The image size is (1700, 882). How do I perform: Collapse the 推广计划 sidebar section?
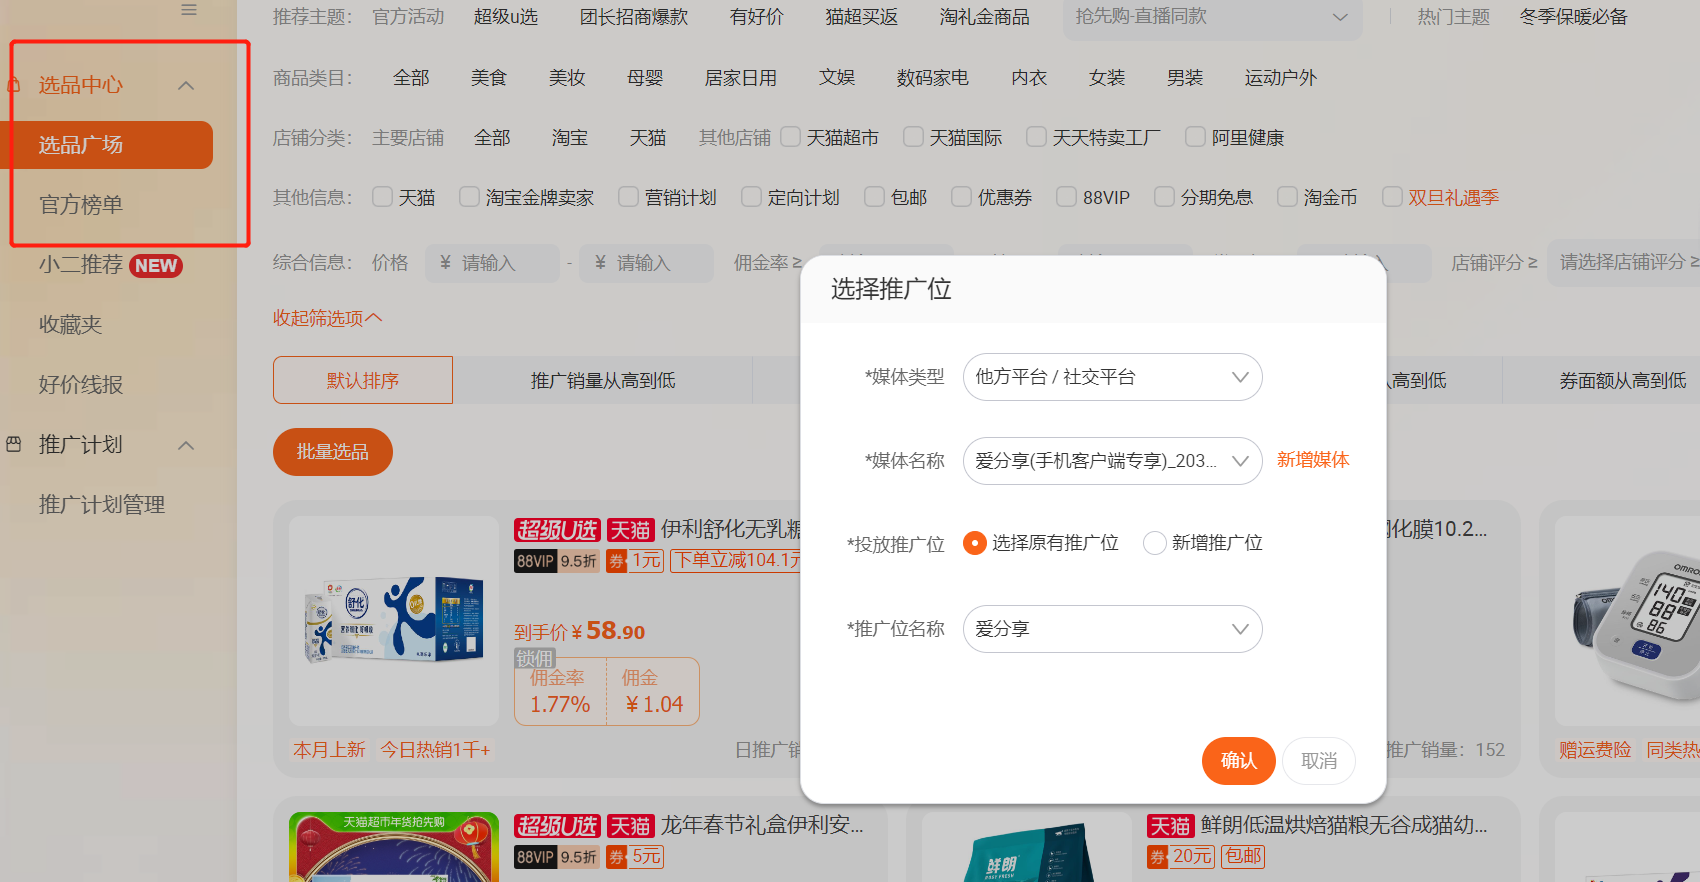point(186,445)
